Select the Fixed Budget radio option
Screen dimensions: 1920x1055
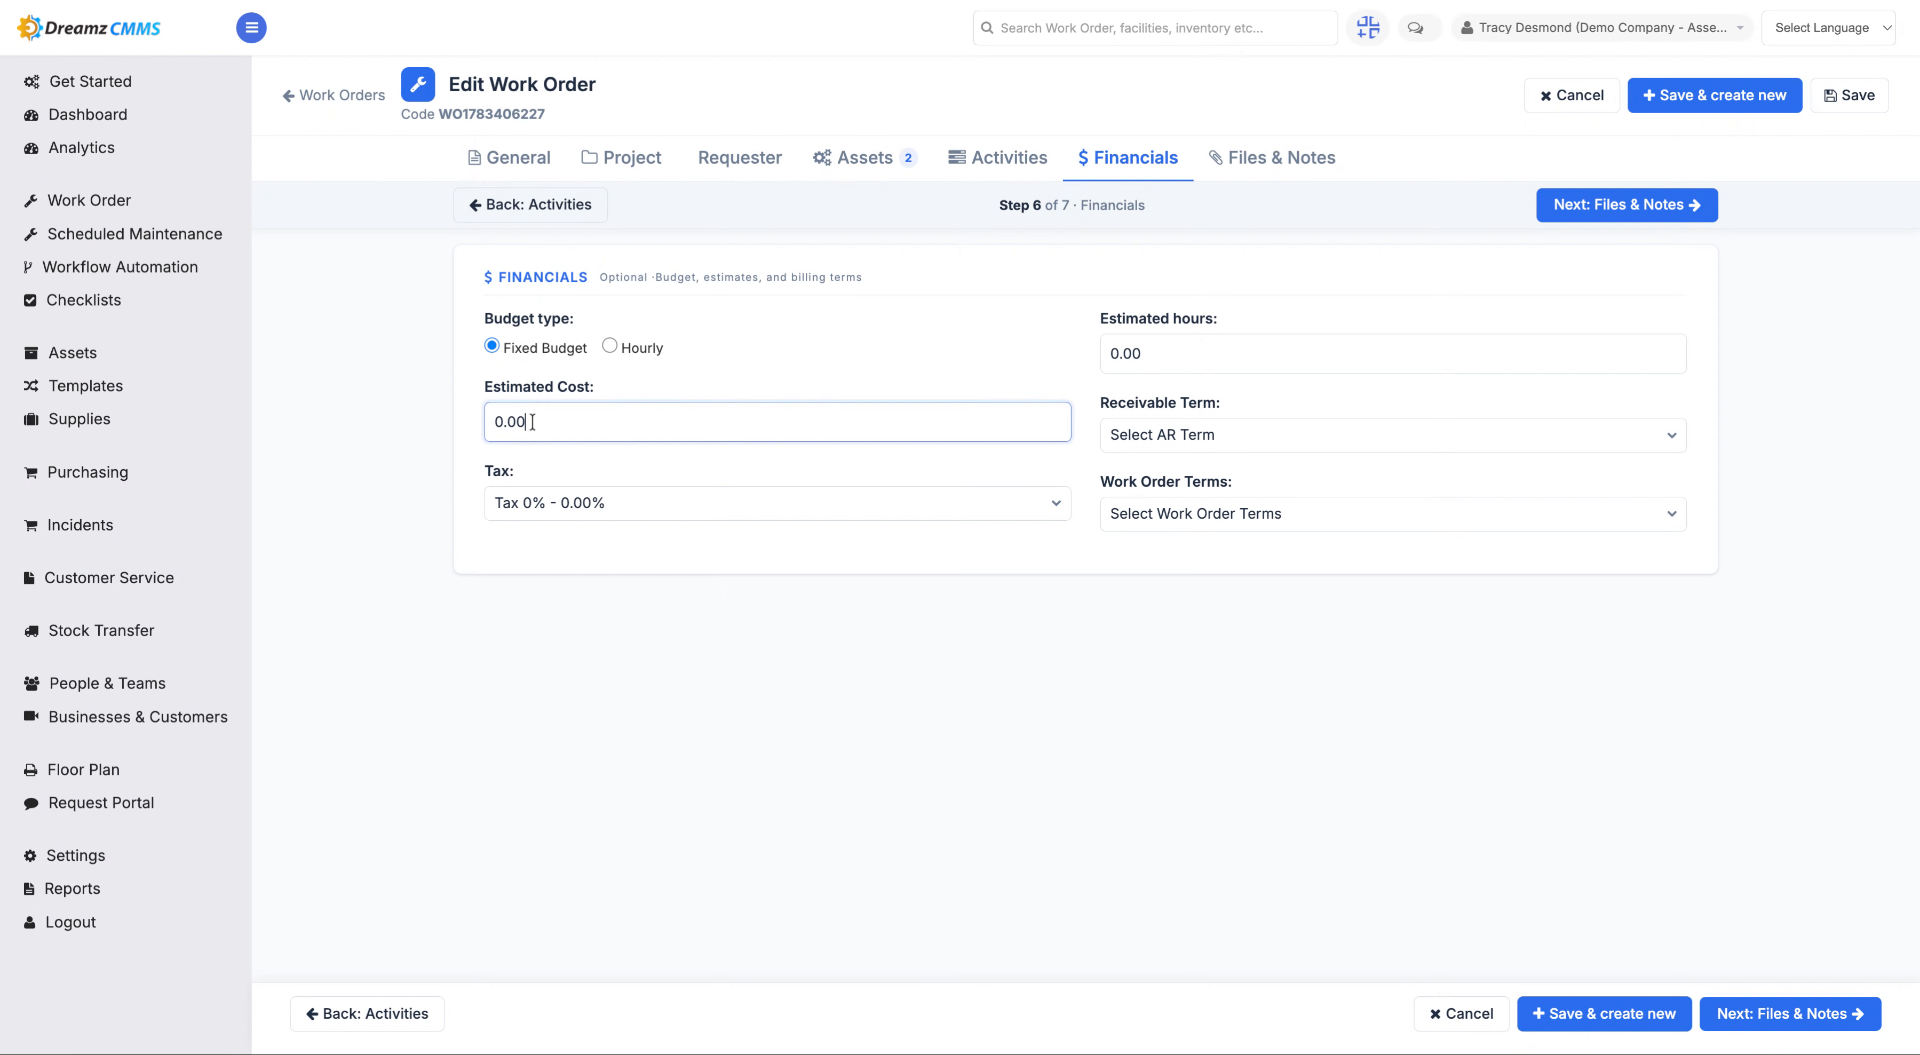coord(492,346)
